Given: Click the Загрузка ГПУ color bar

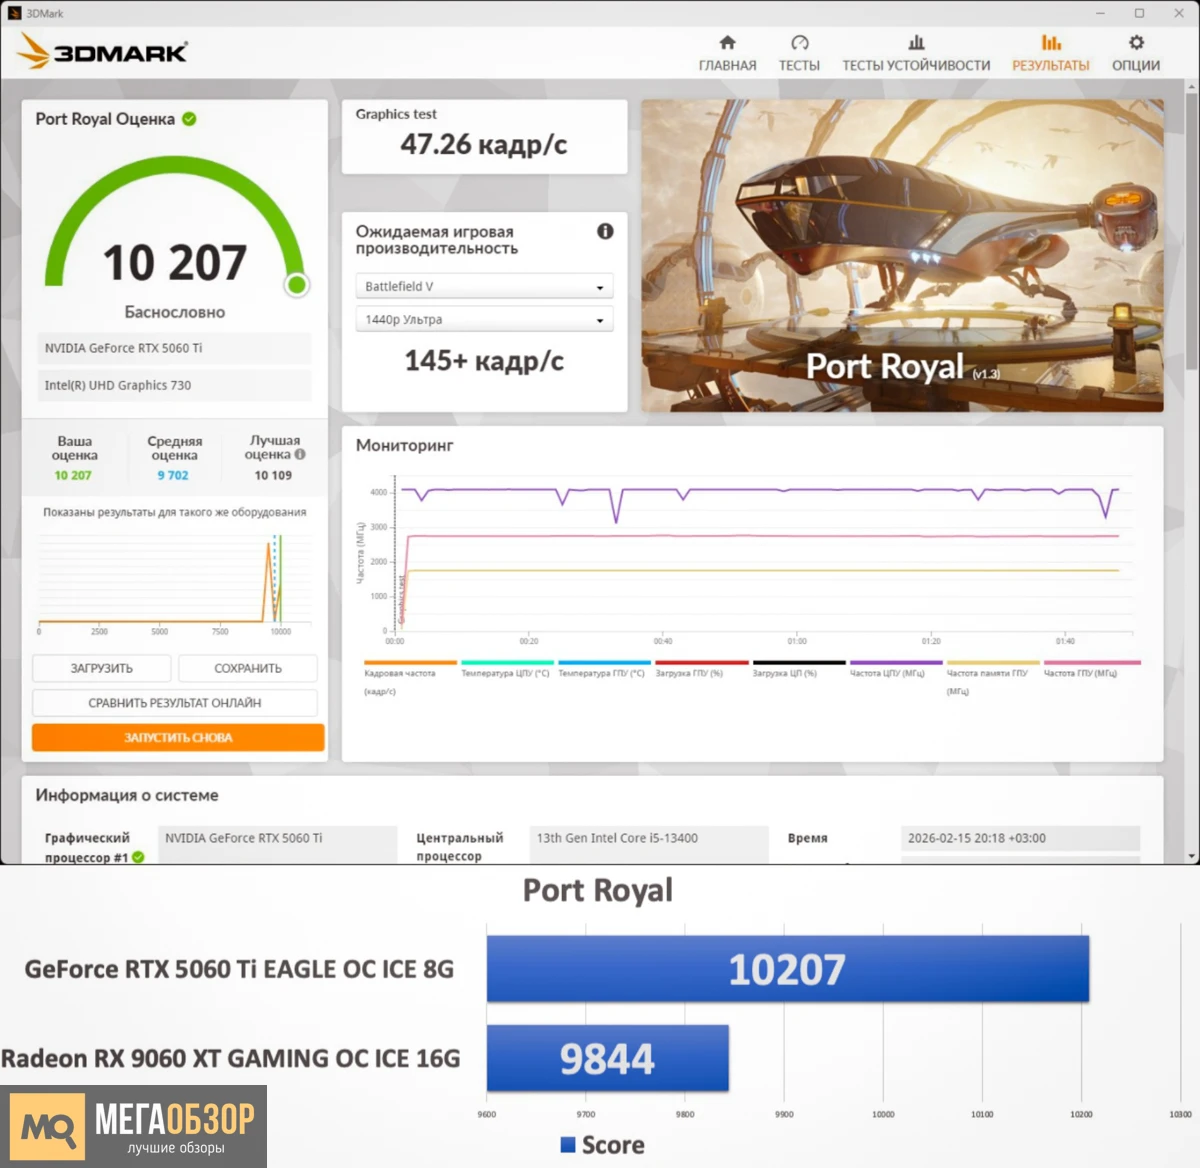Looking at the screenshot, I should pos(700,662).
